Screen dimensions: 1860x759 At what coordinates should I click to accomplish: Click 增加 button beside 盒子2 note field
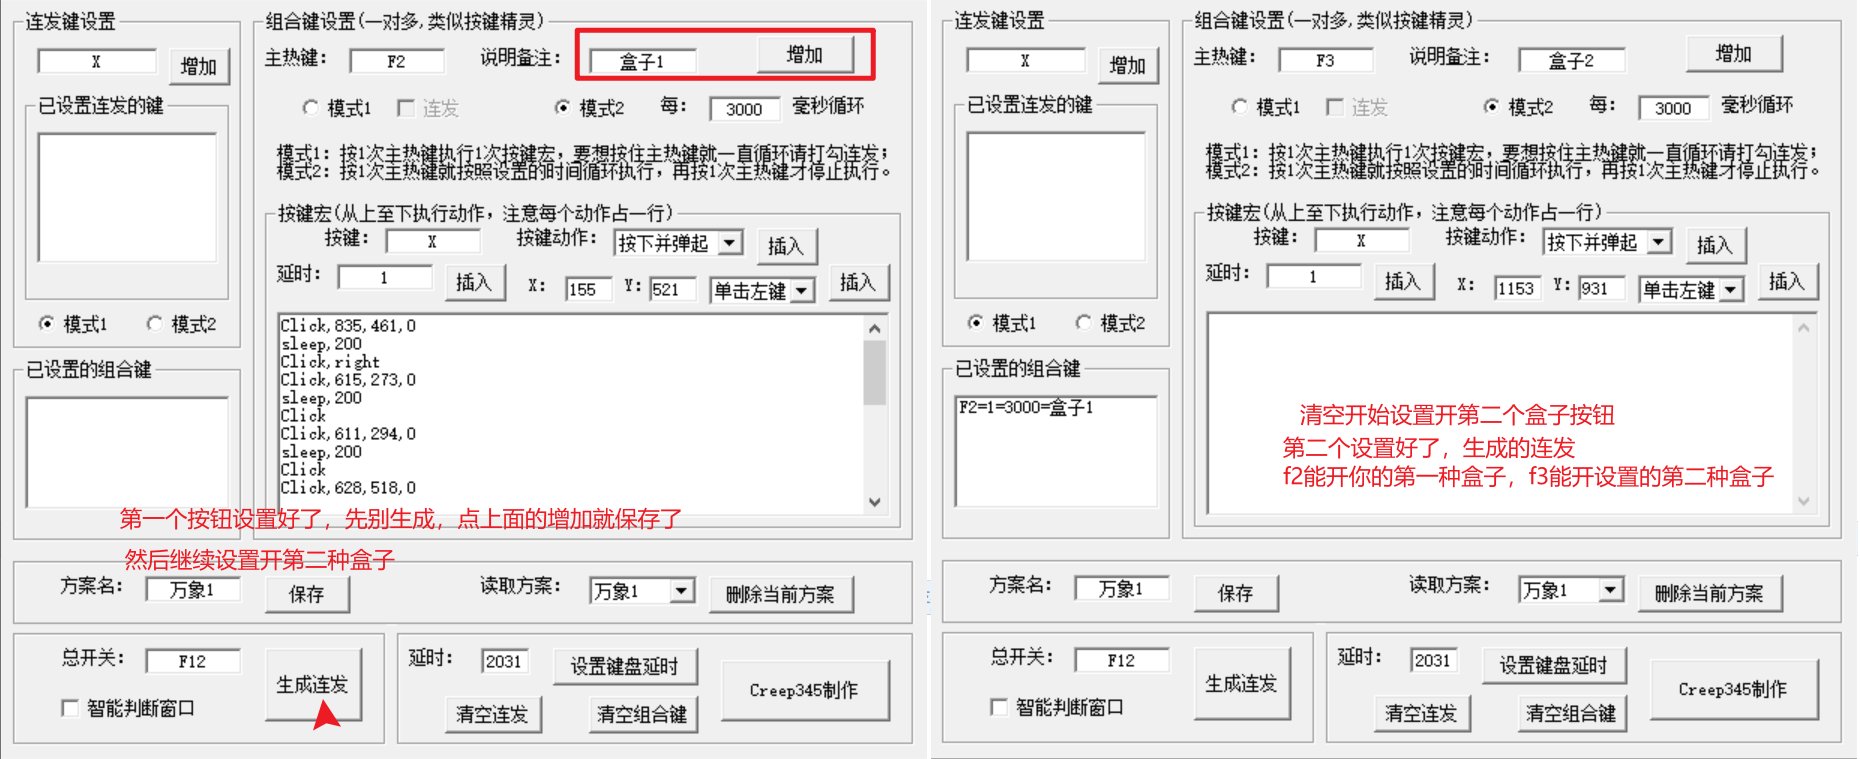[x=1734, y=54]
